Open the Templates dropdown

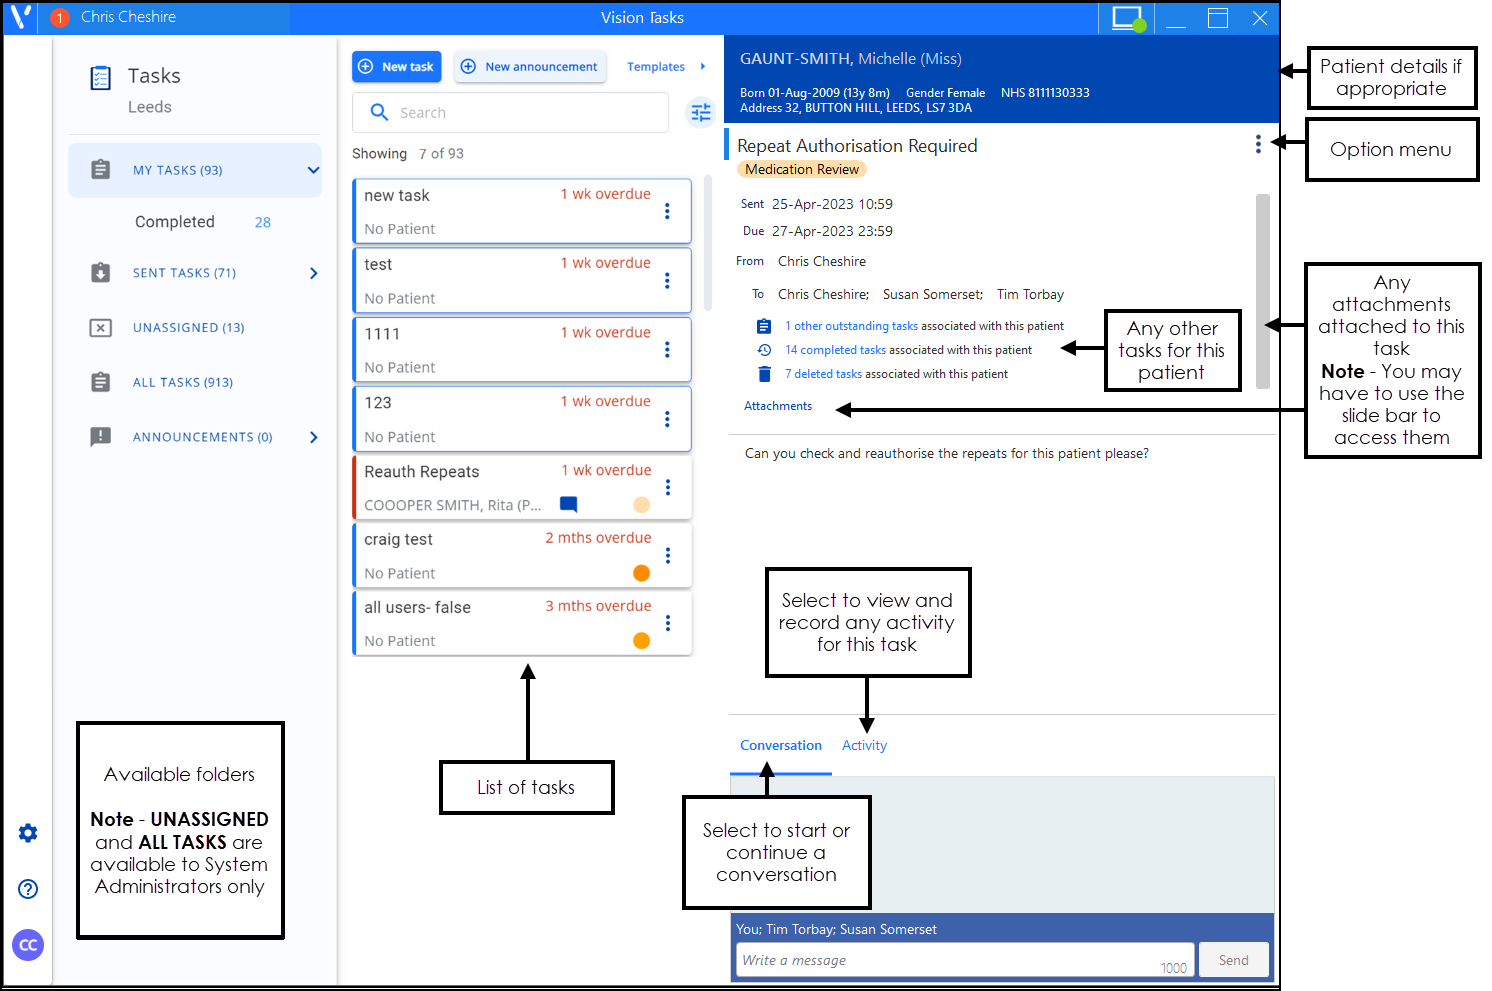click(665, 67)
